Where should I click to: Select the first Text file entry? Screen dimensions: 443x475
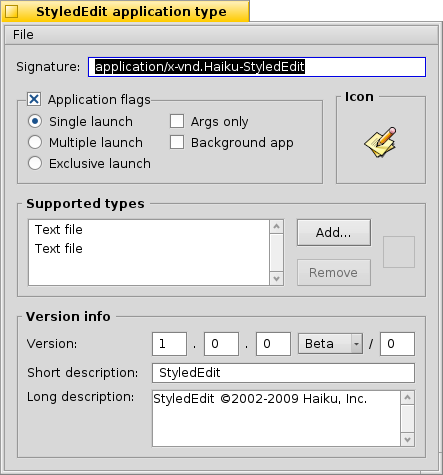[149, 230]
